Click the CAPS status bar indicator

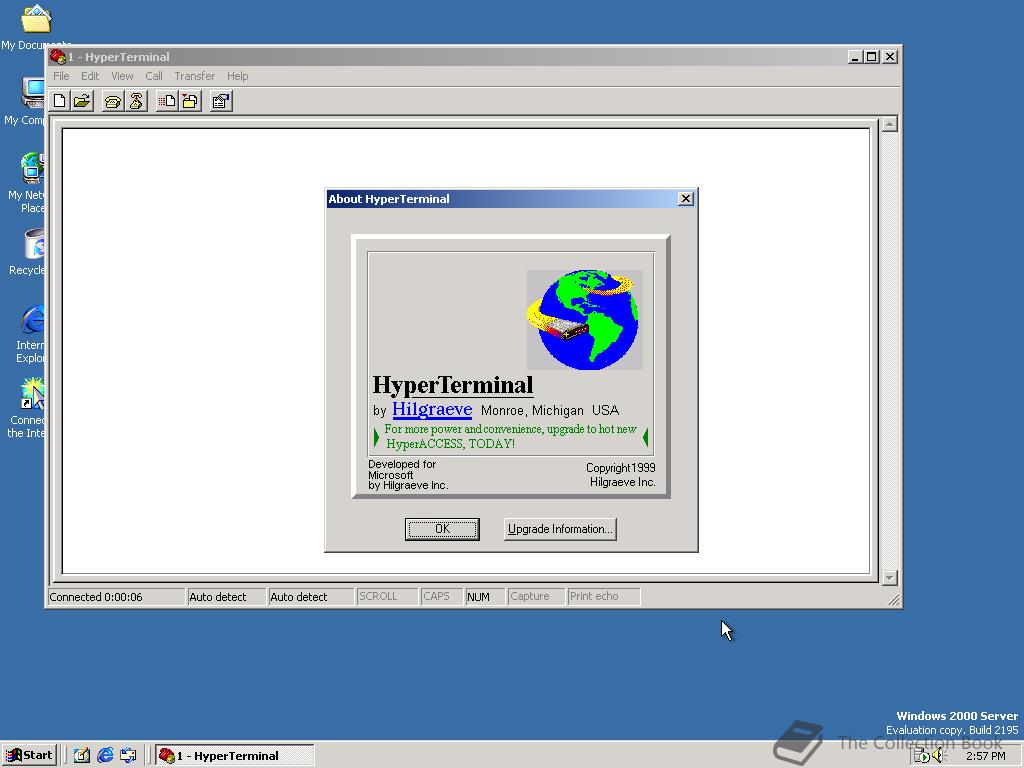[x=441, y=597]
